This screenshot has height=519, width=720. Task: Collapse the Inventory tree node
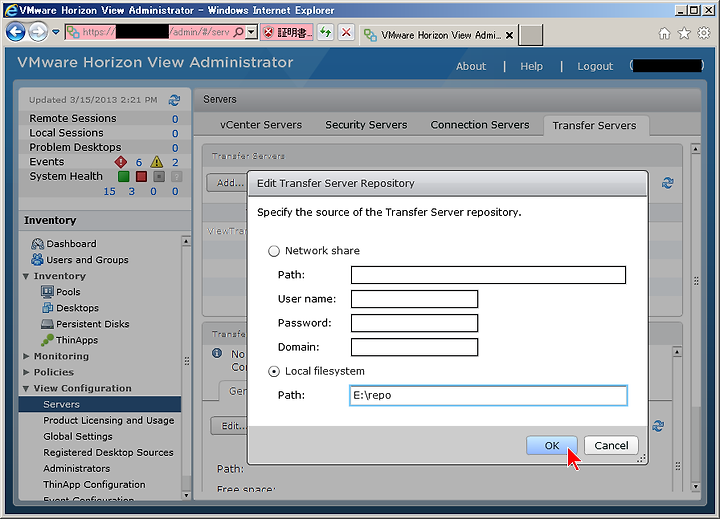26,276
